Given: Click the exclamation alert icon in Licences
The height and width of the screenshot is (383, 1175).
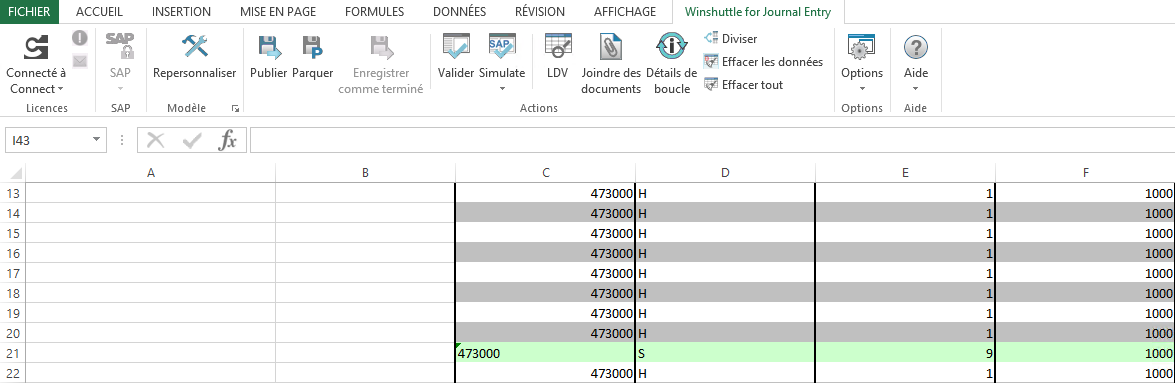Looking at the screenshot, I should (x=79, y=37).
